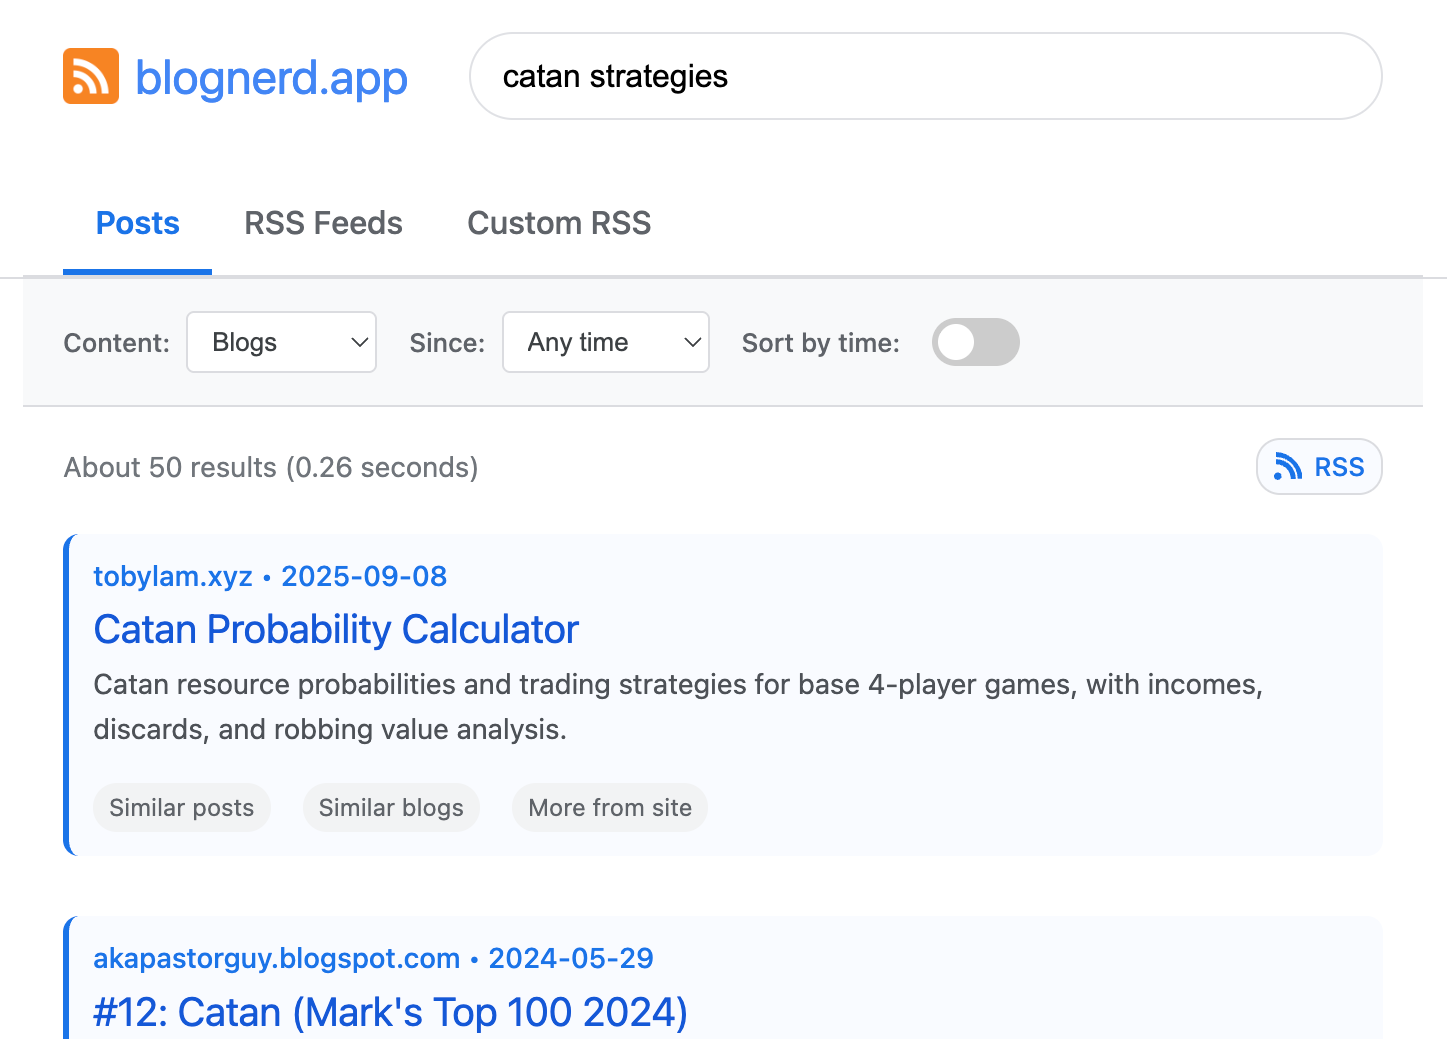Open the tobylam.xyz site link
1447x1039 pixels.
(x=173, y=576)
